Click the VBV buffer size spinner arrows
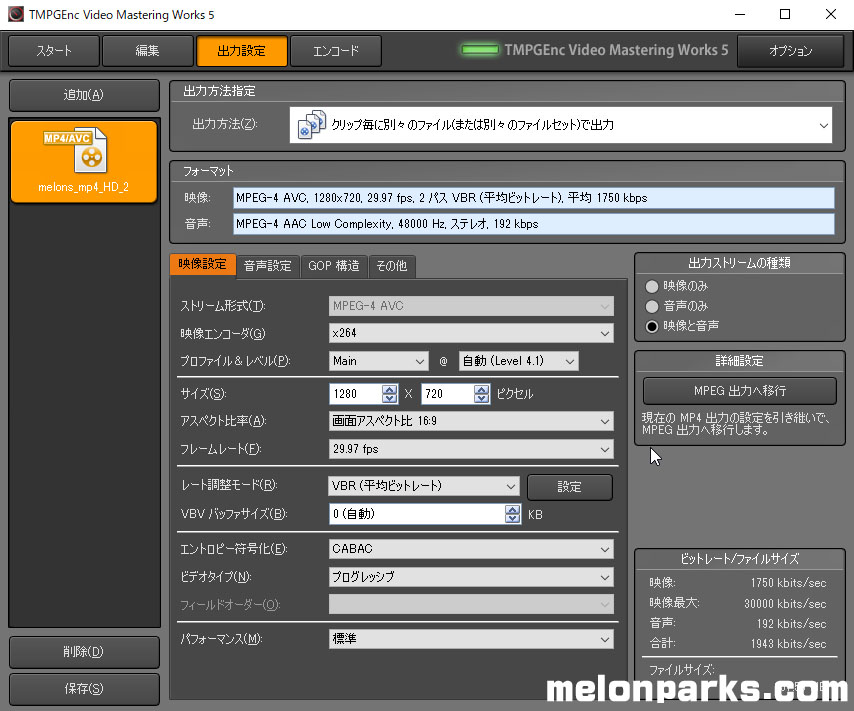Screen dimensions: 854x711 [513, 514]
